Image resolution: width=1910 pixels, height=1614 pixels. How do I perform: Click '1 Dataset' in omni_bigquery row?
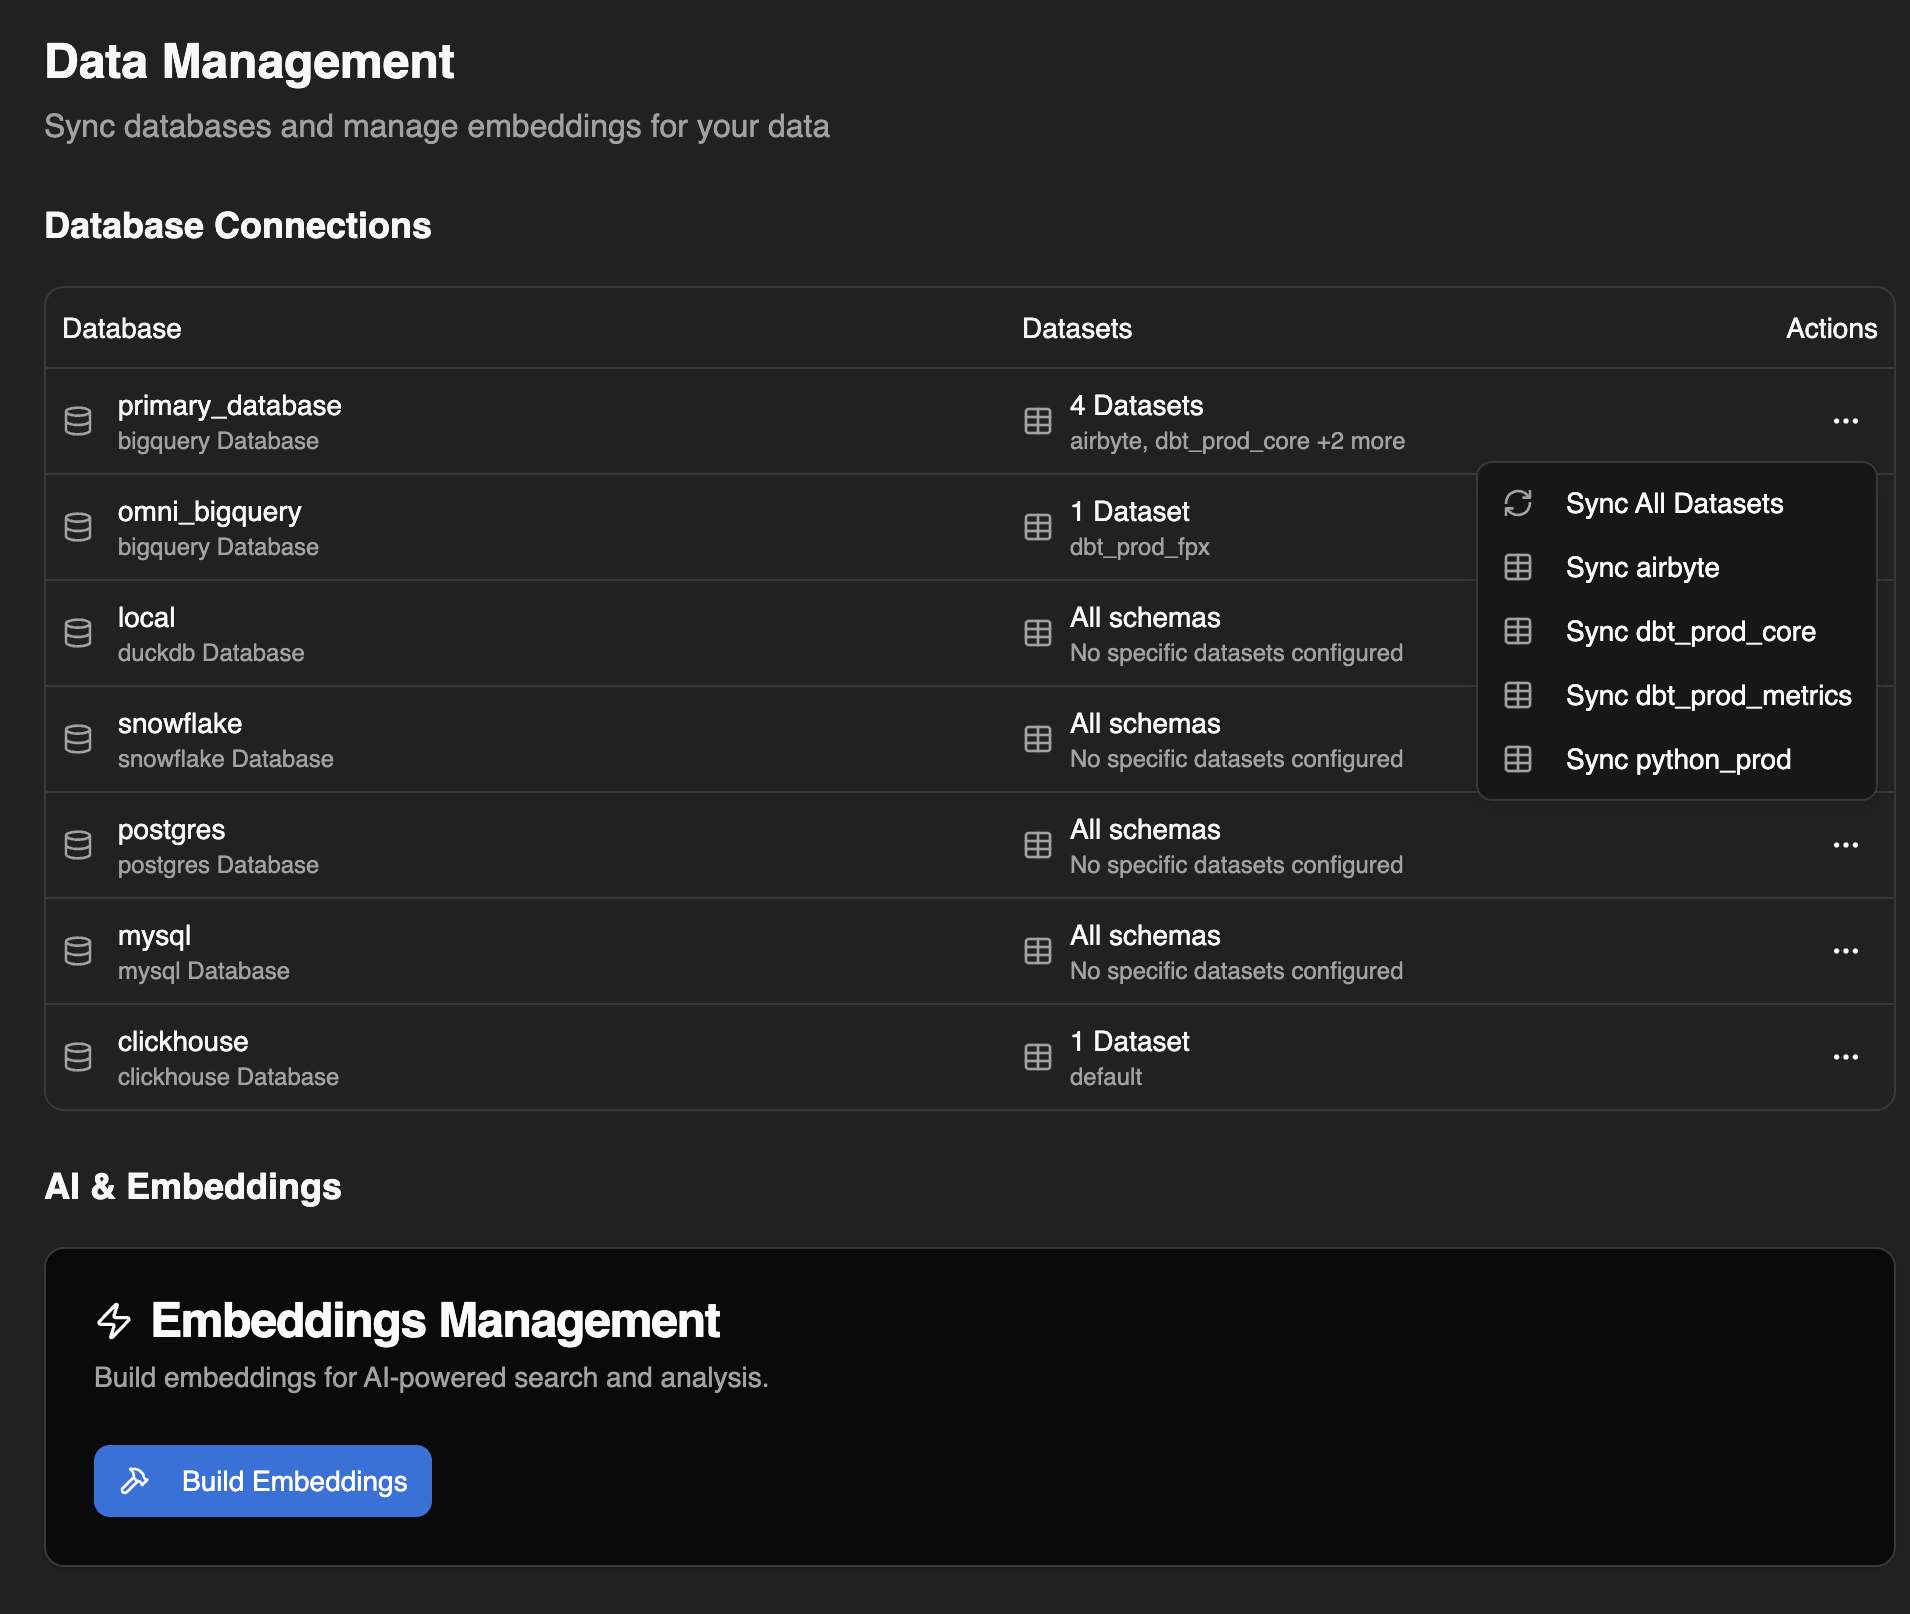point(1130,511)
